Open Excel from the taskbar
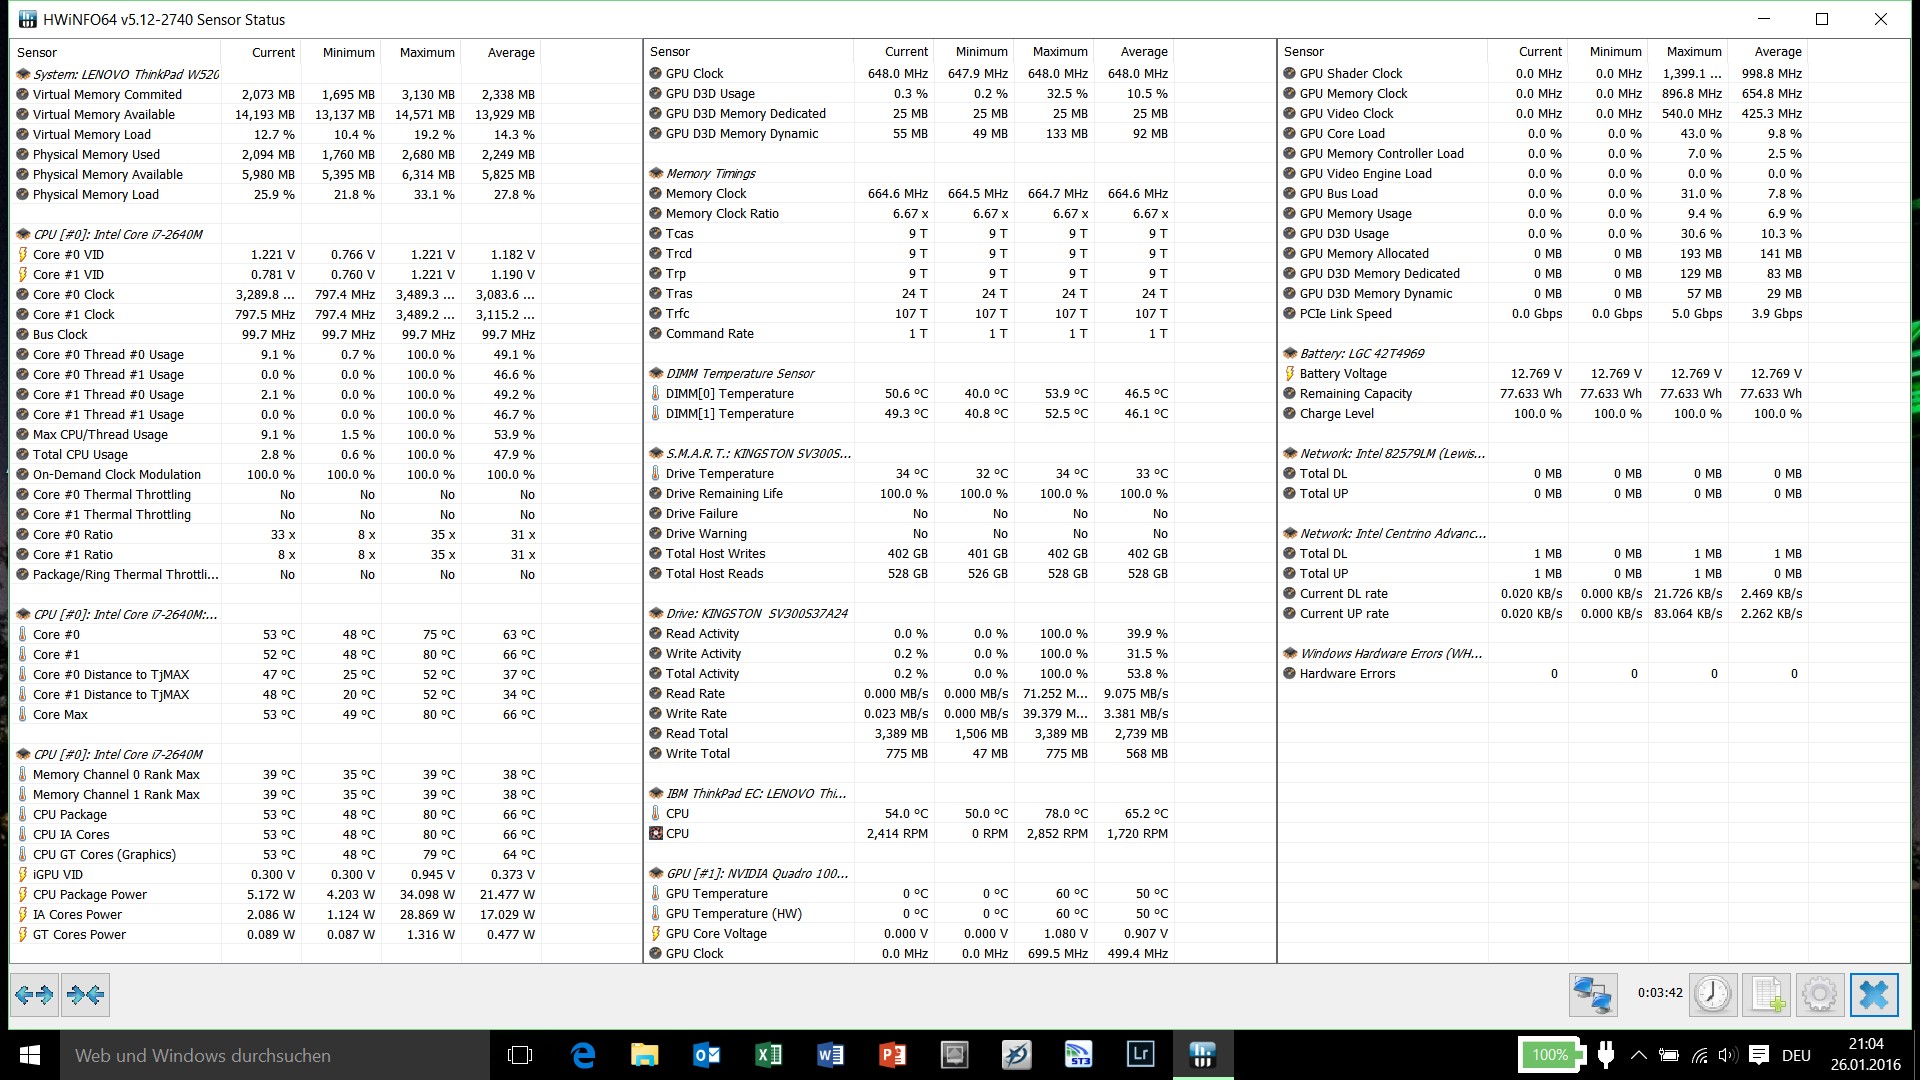1920x1080 pixels. click(768, 1054)
